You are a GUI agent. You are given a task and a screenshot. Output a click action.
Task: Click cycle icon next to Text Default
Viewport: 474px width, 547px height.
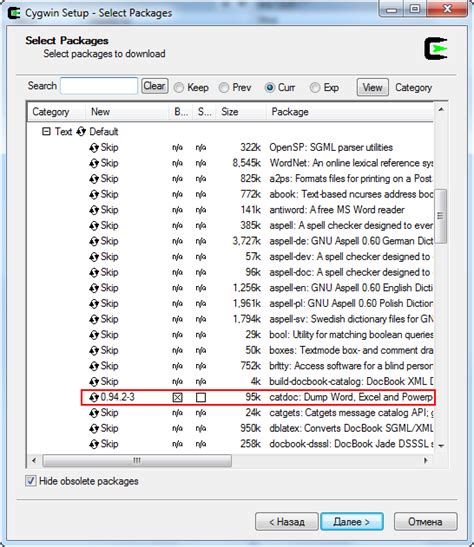pyautogui.click(x=81, y=132)
